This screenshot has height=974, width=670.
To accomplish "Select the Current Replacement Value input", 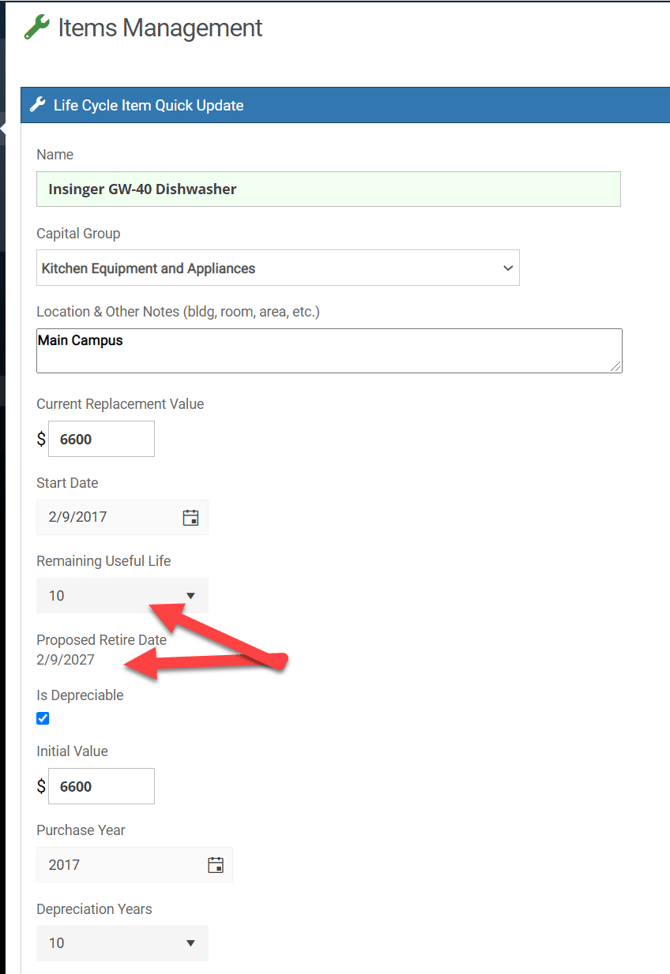I will tap(101, 439).
